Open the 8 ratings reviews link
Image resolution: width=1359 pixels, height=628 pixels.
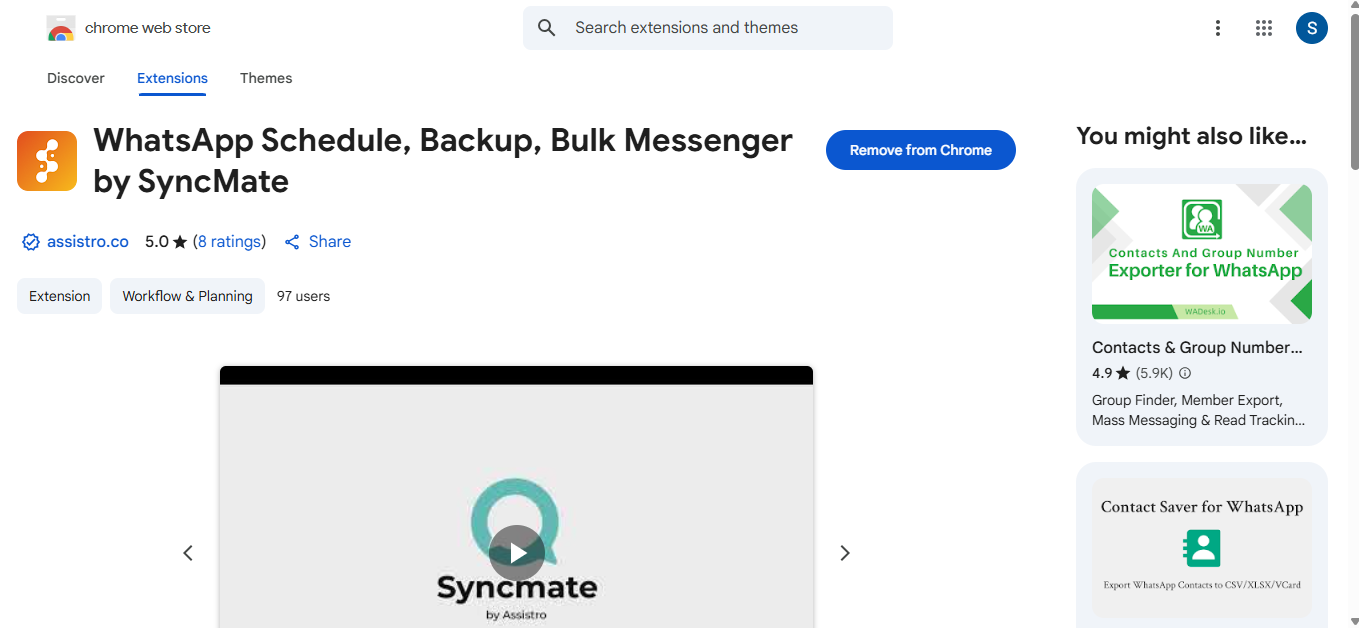(x=229, y=241)
